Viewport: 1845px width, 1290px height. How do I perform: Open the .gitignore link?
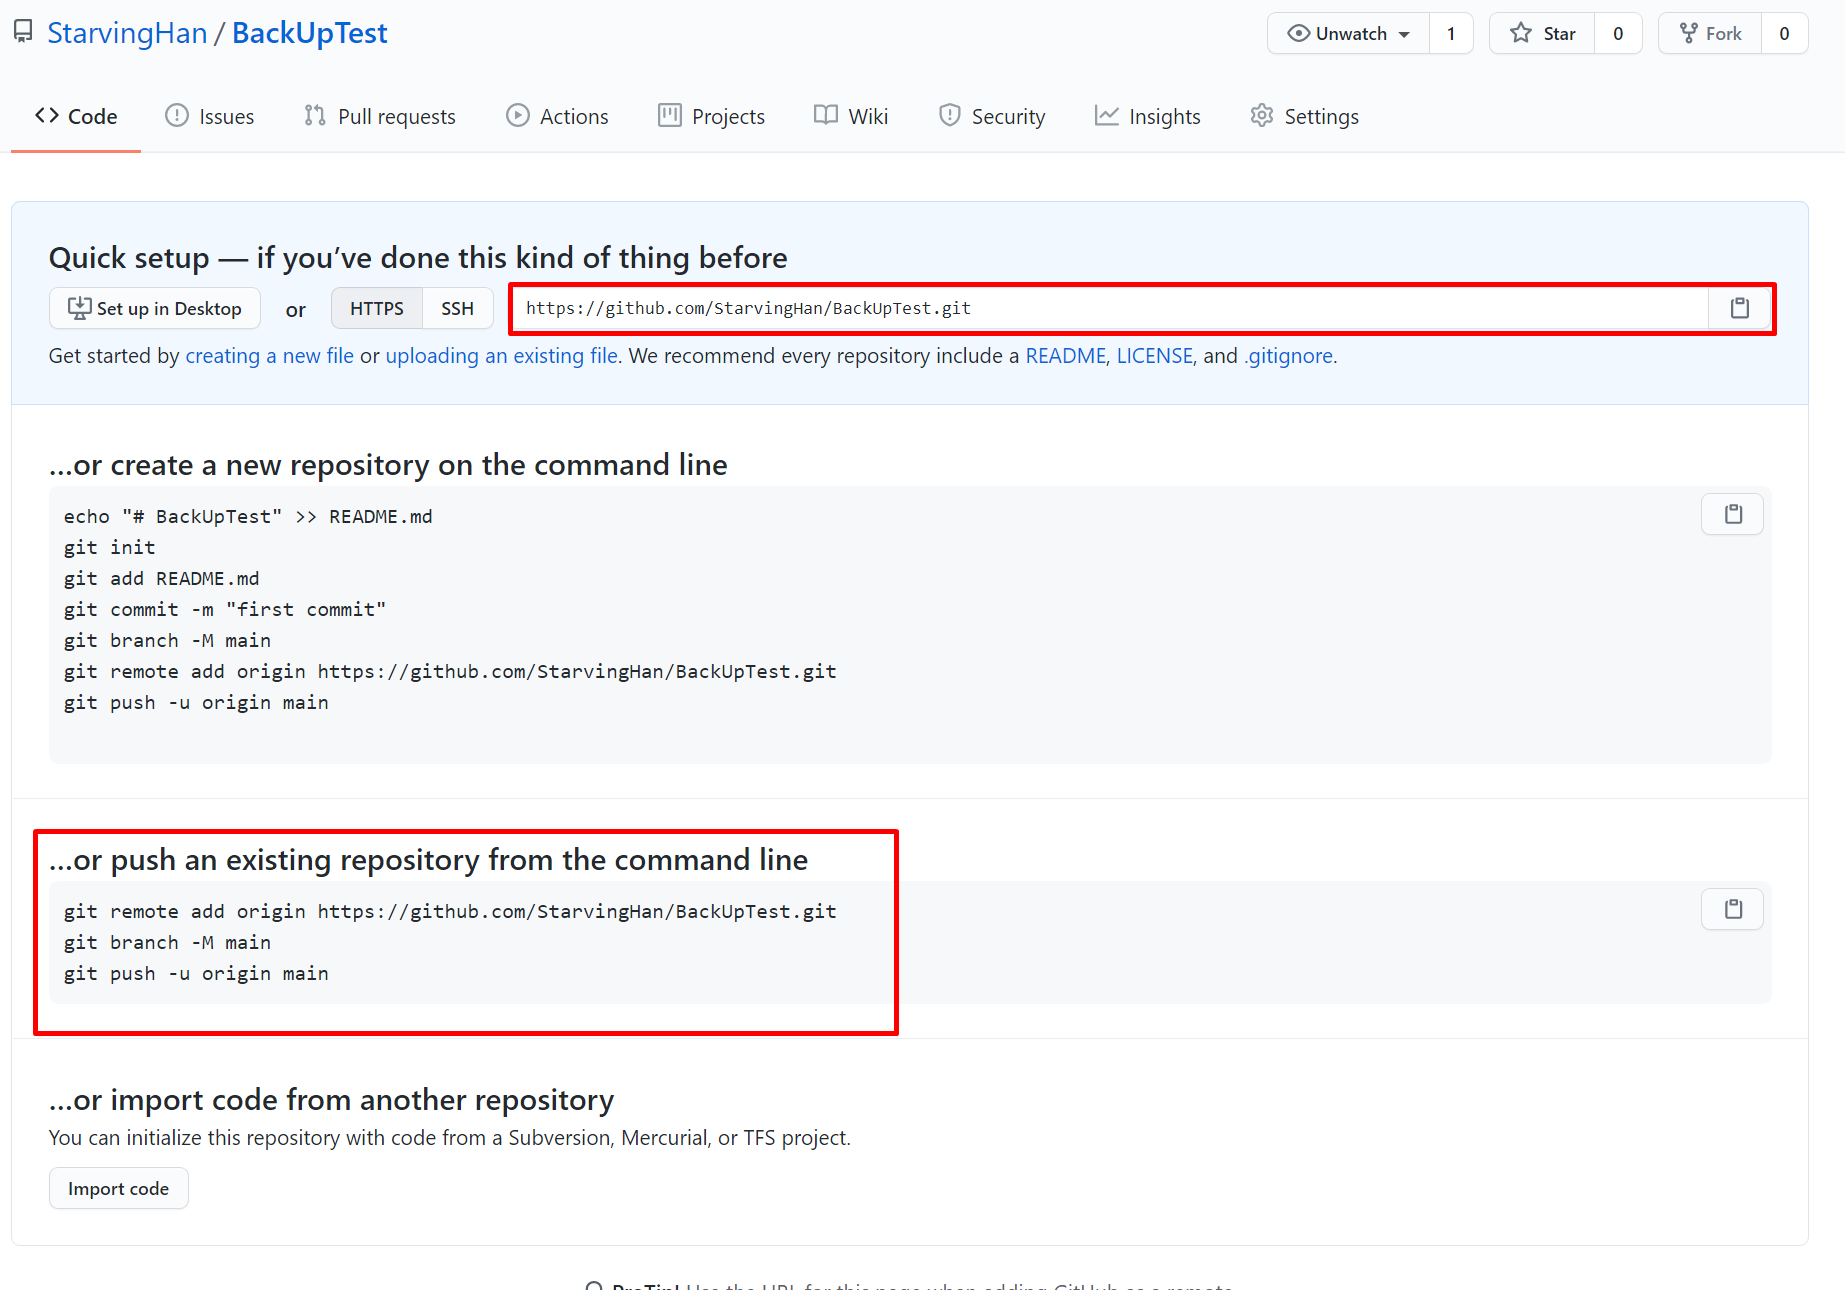1289,356
